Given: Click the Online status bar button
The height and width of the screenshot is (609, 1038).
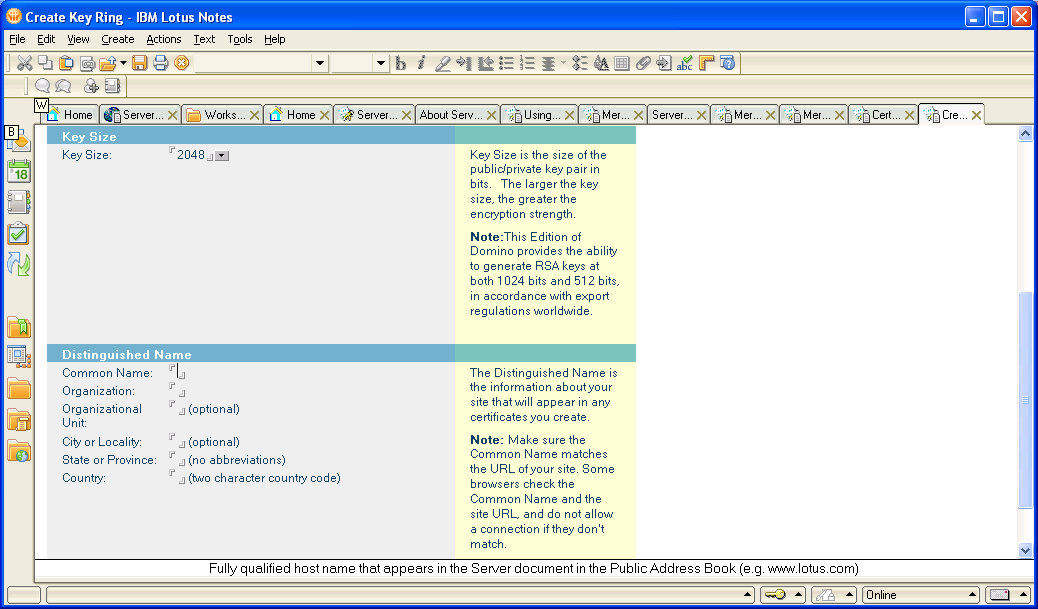Looking at the screenshot, I should coord(920,595).
